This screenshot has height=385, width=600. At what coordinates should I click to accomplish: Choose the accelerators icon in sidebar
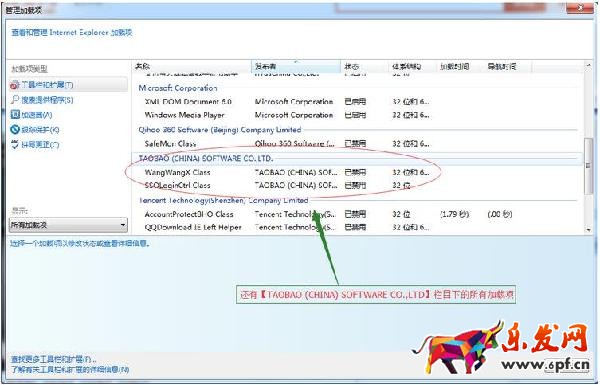(15, 114)
